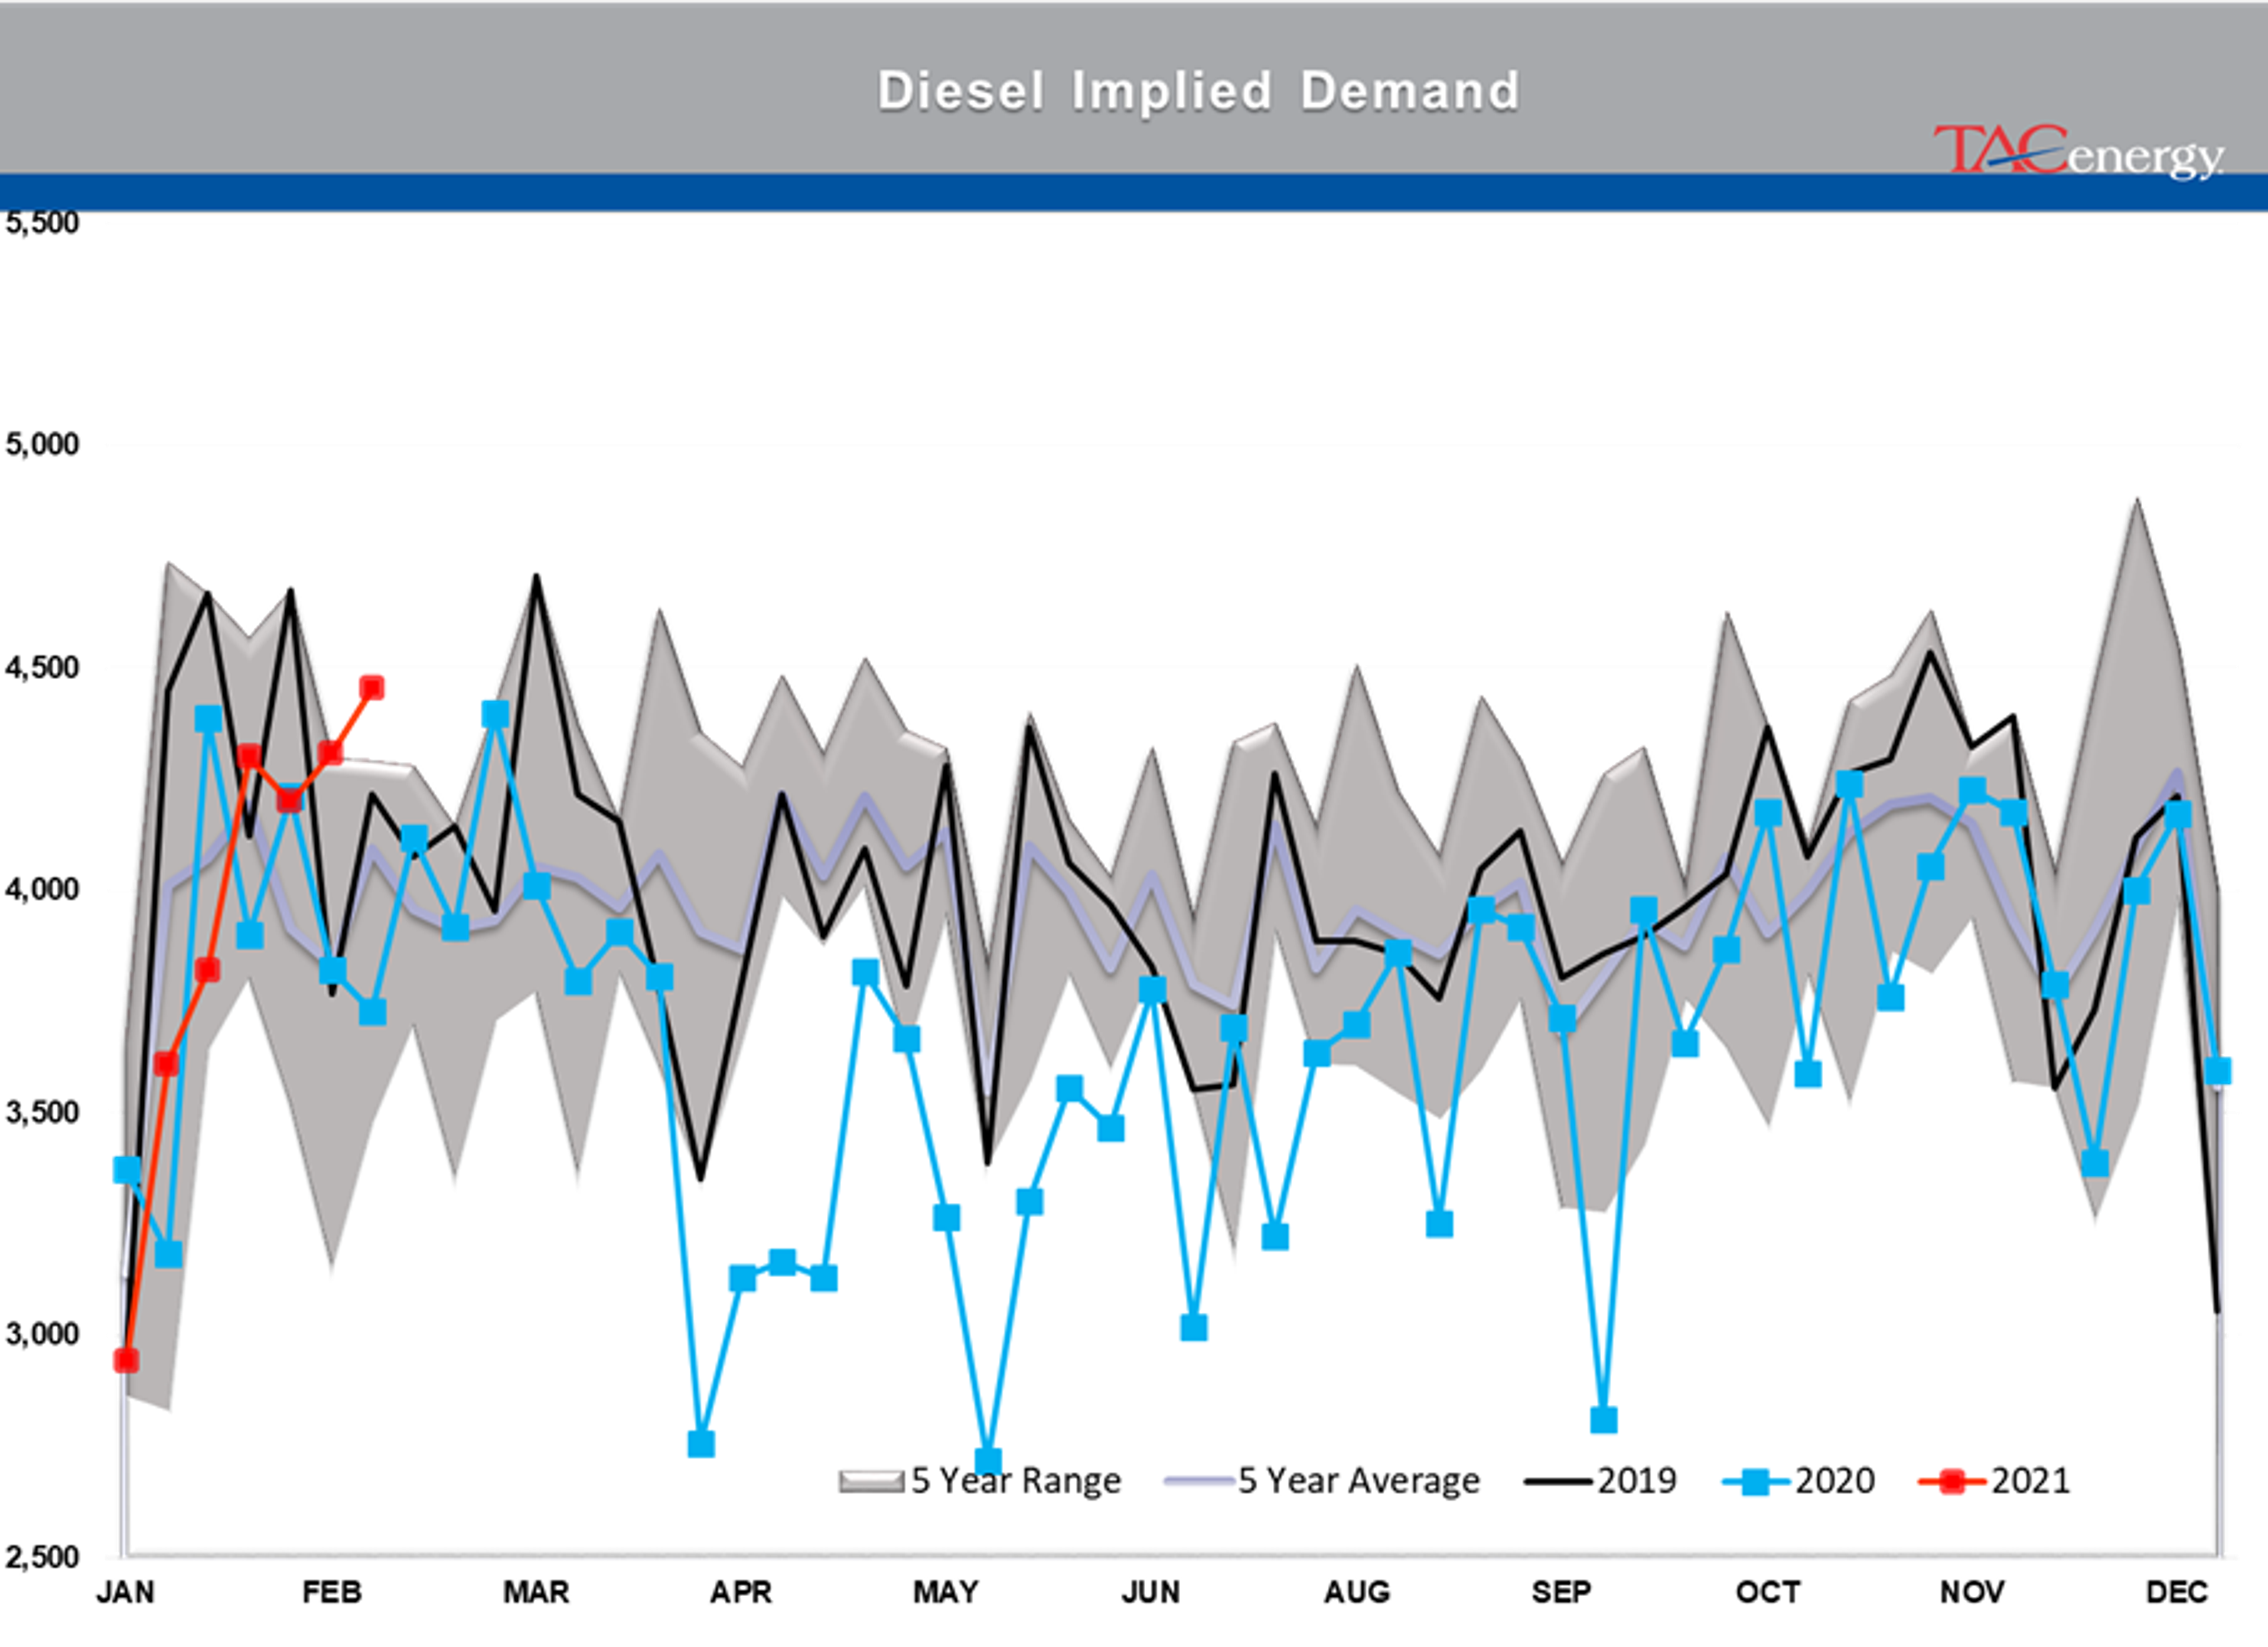This screenshot has width=2268, height=1647.
Task: Click the MAR axis label
Action: (x=536, y=1593)
